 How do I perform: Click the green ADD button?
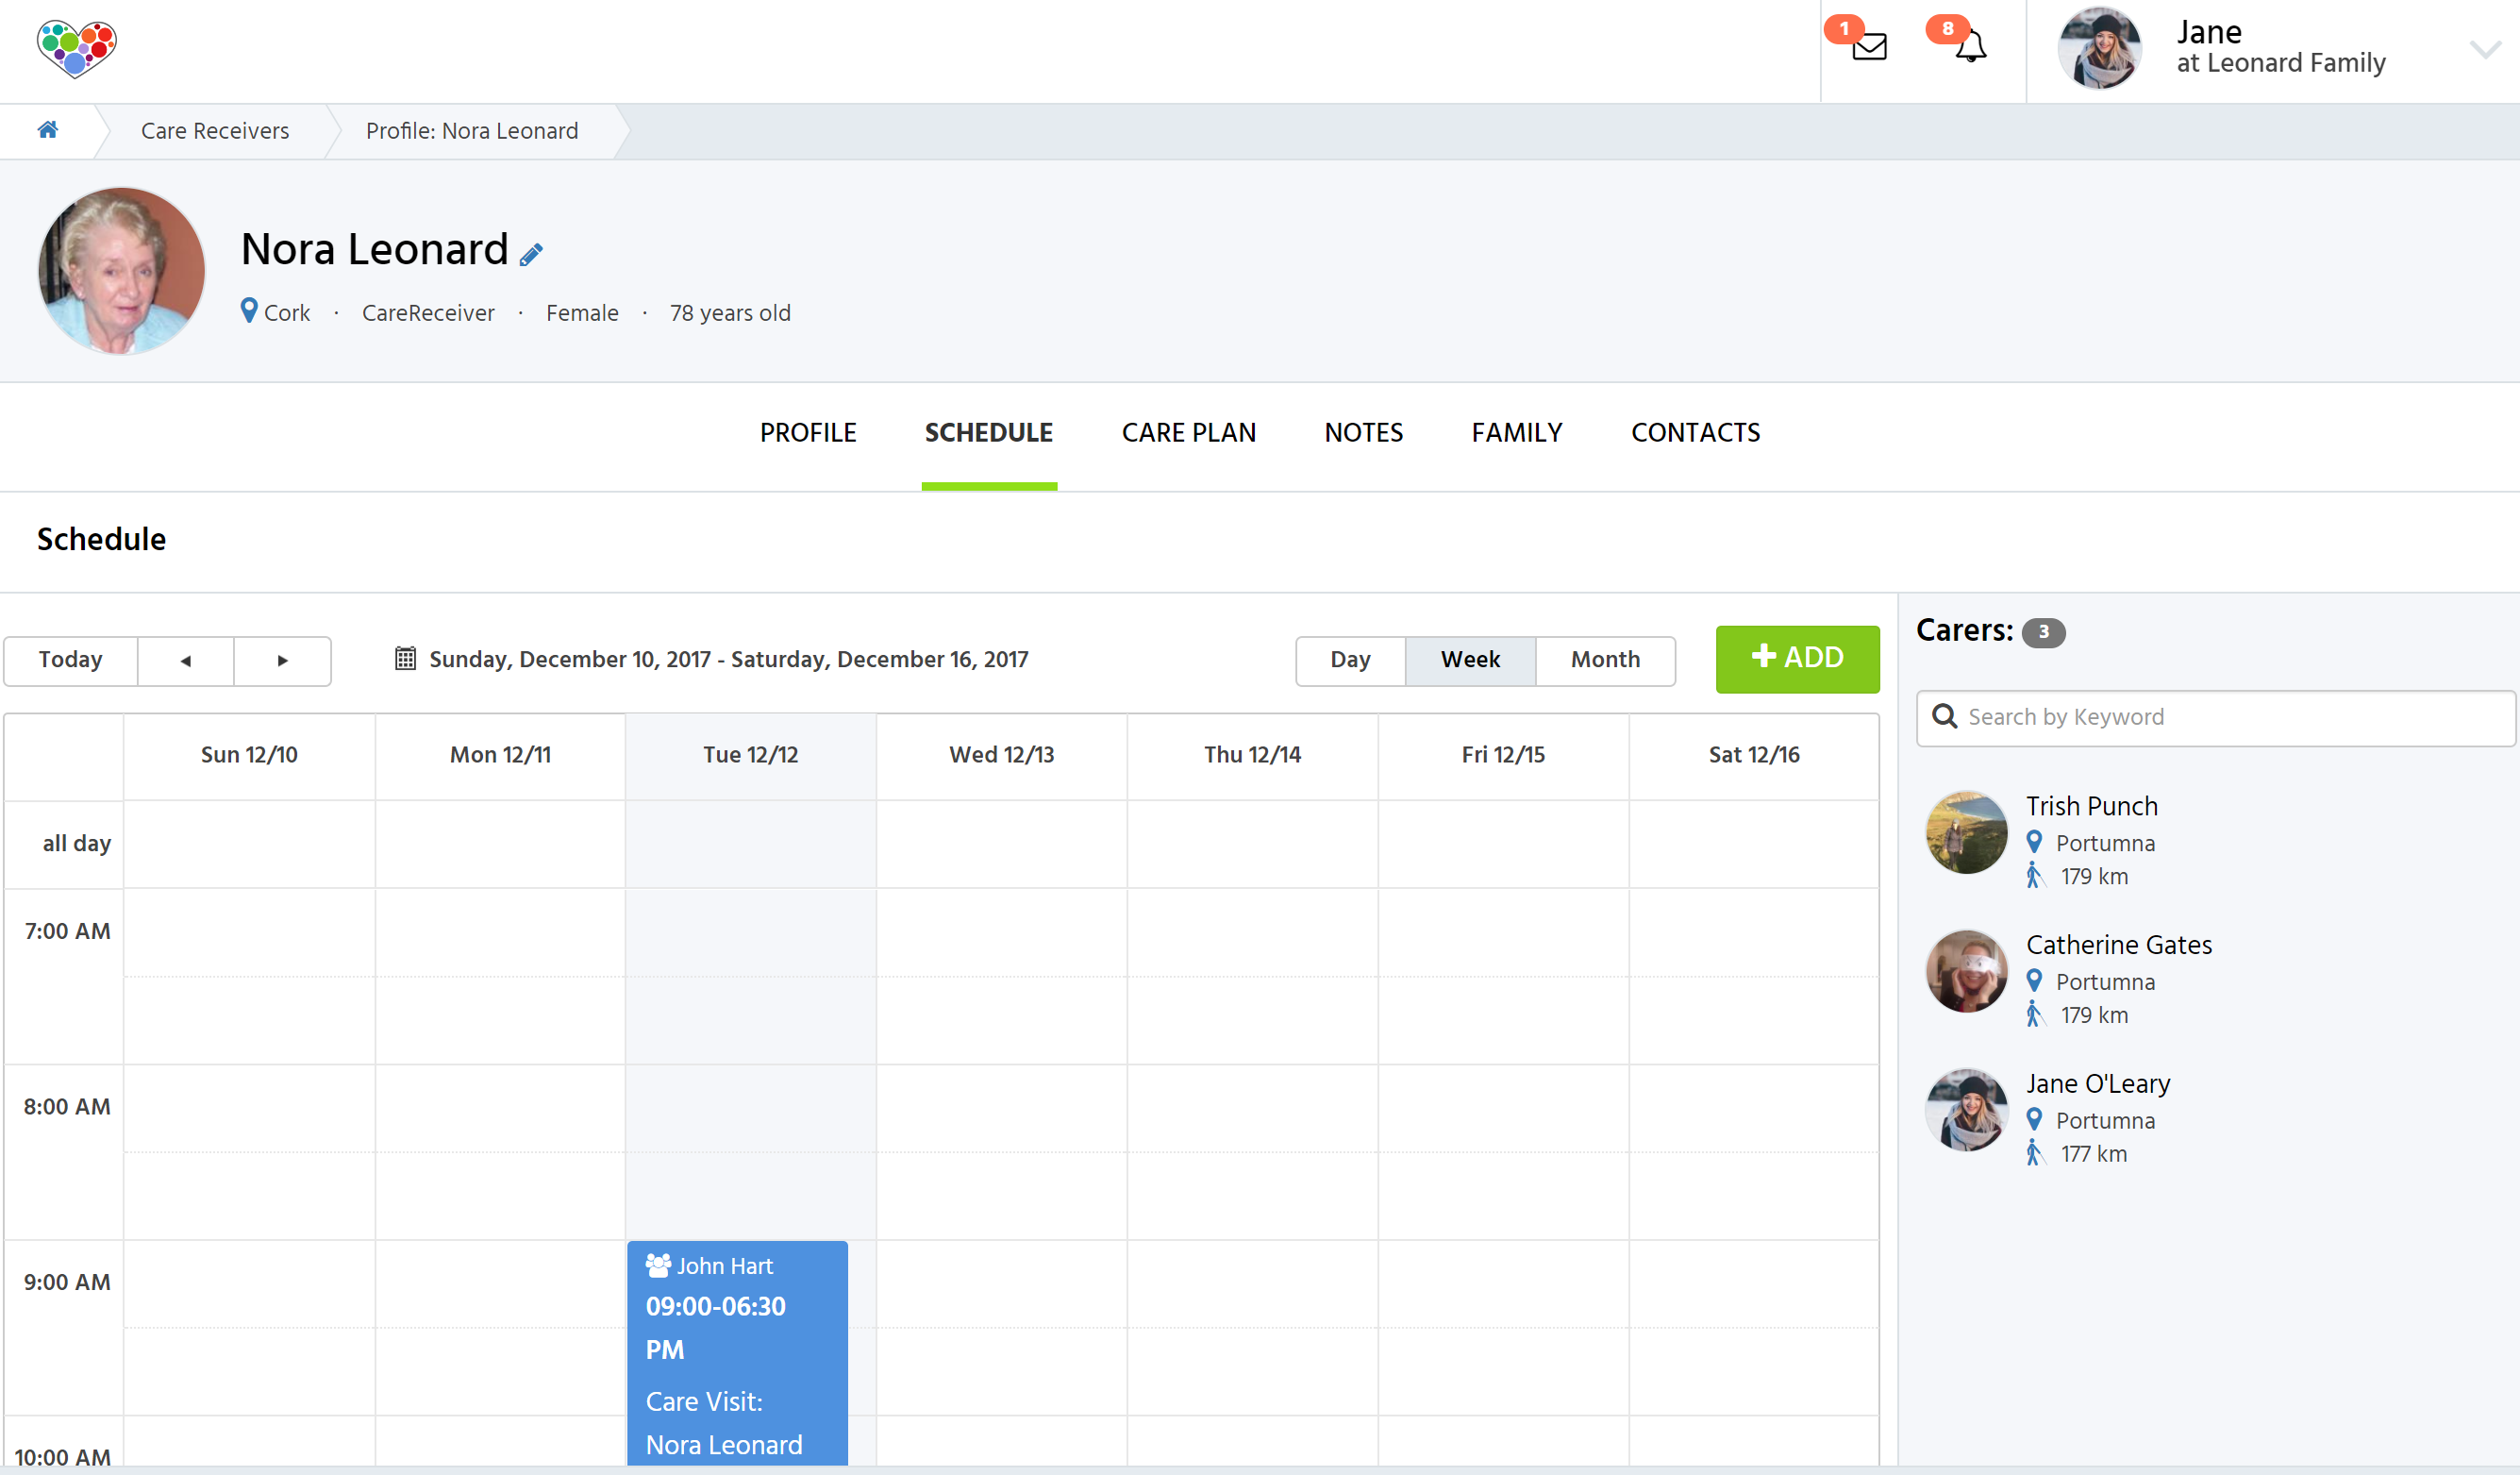coord(1796,658)
